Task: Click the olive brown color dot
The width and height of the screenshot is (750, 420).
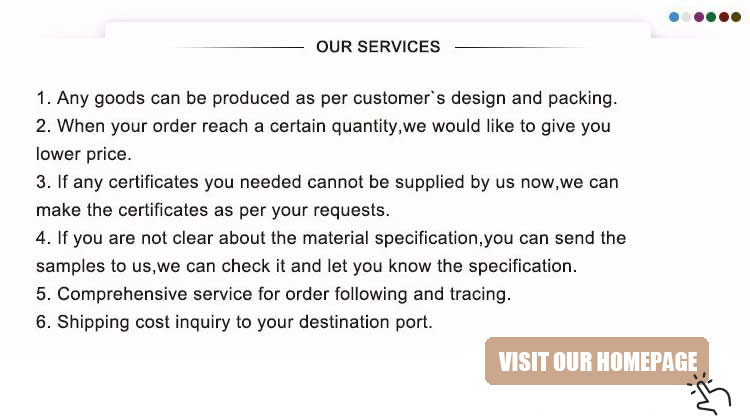Action: coord(735,17)
